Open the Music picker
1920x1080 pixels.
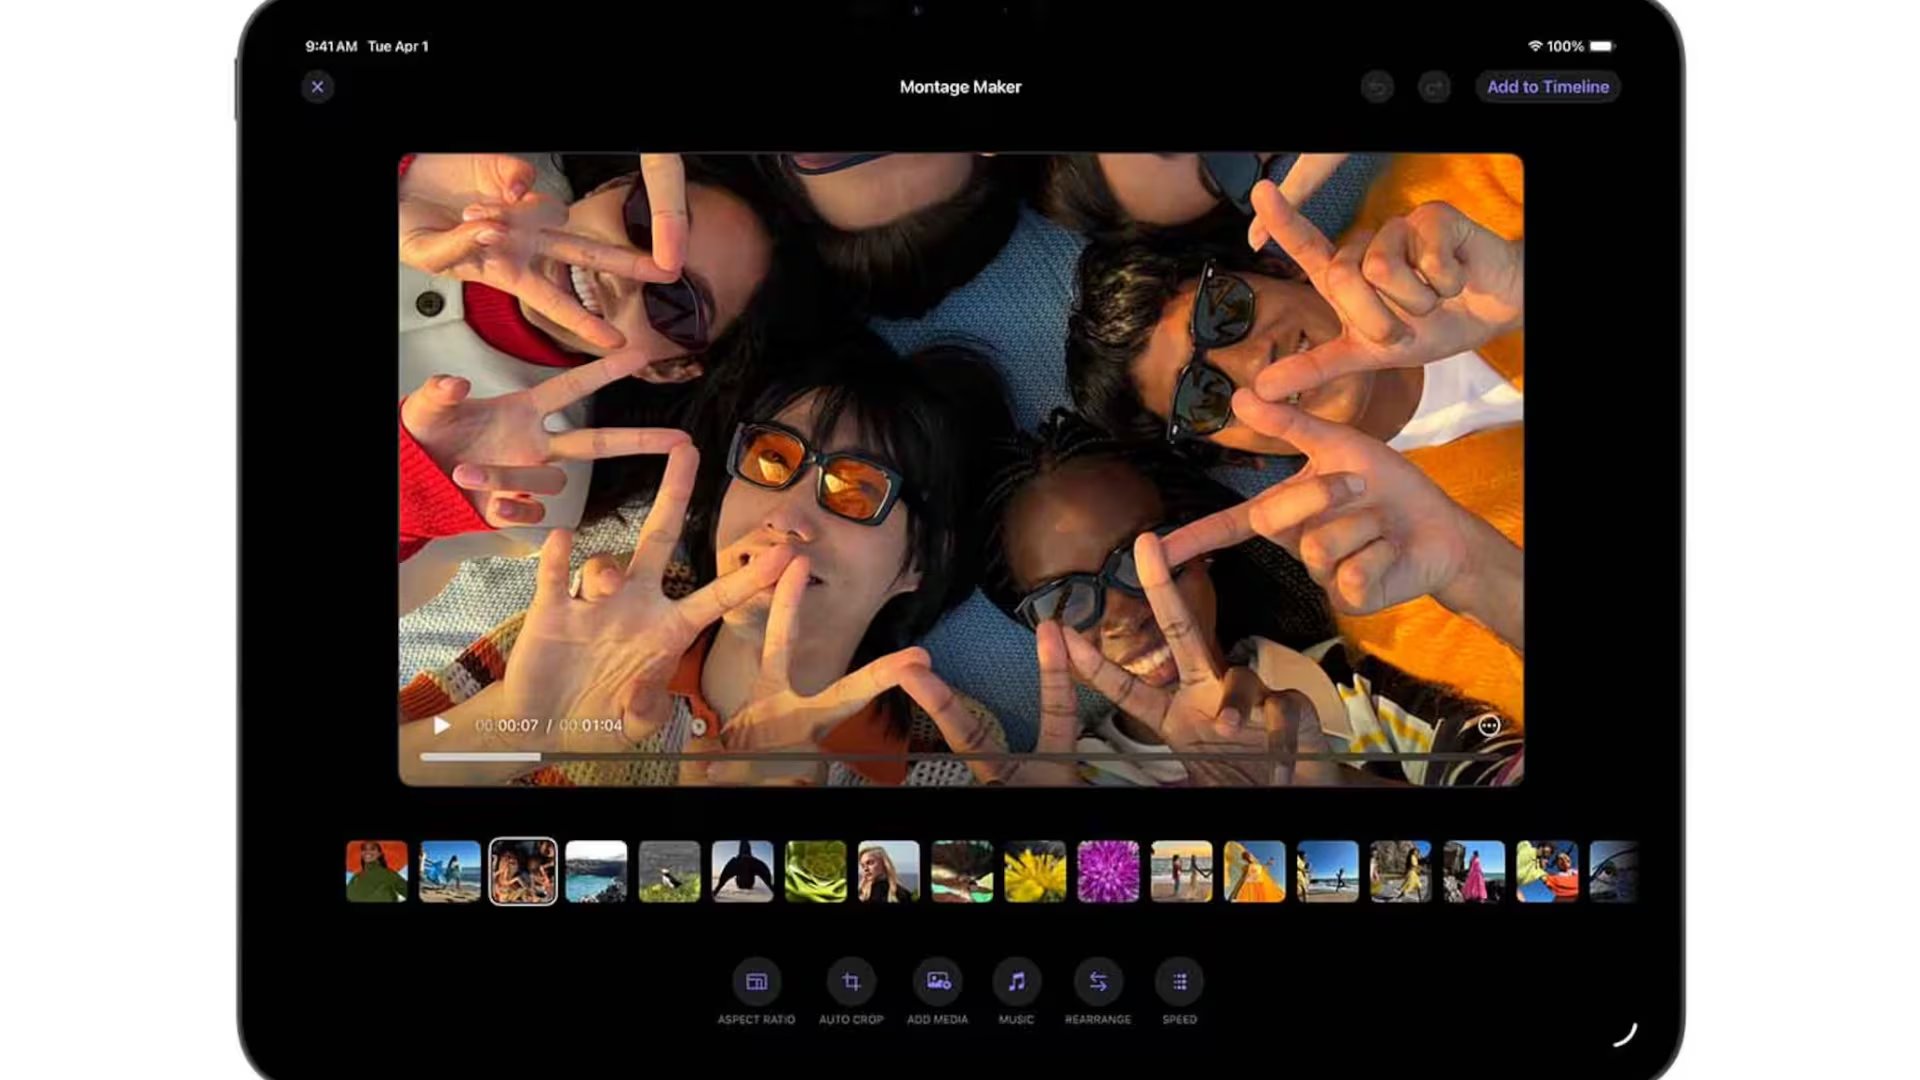[x=1016, y=982]
